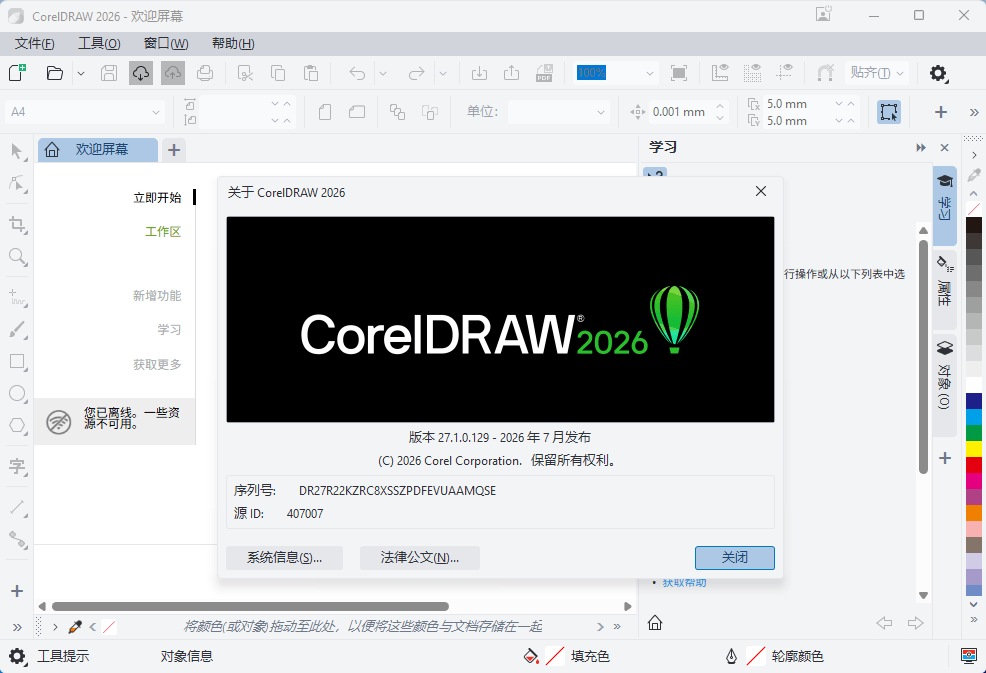986x673 pixels.
Task: Open the 获取更多 welcome section
Action: (x=157, y=365)
